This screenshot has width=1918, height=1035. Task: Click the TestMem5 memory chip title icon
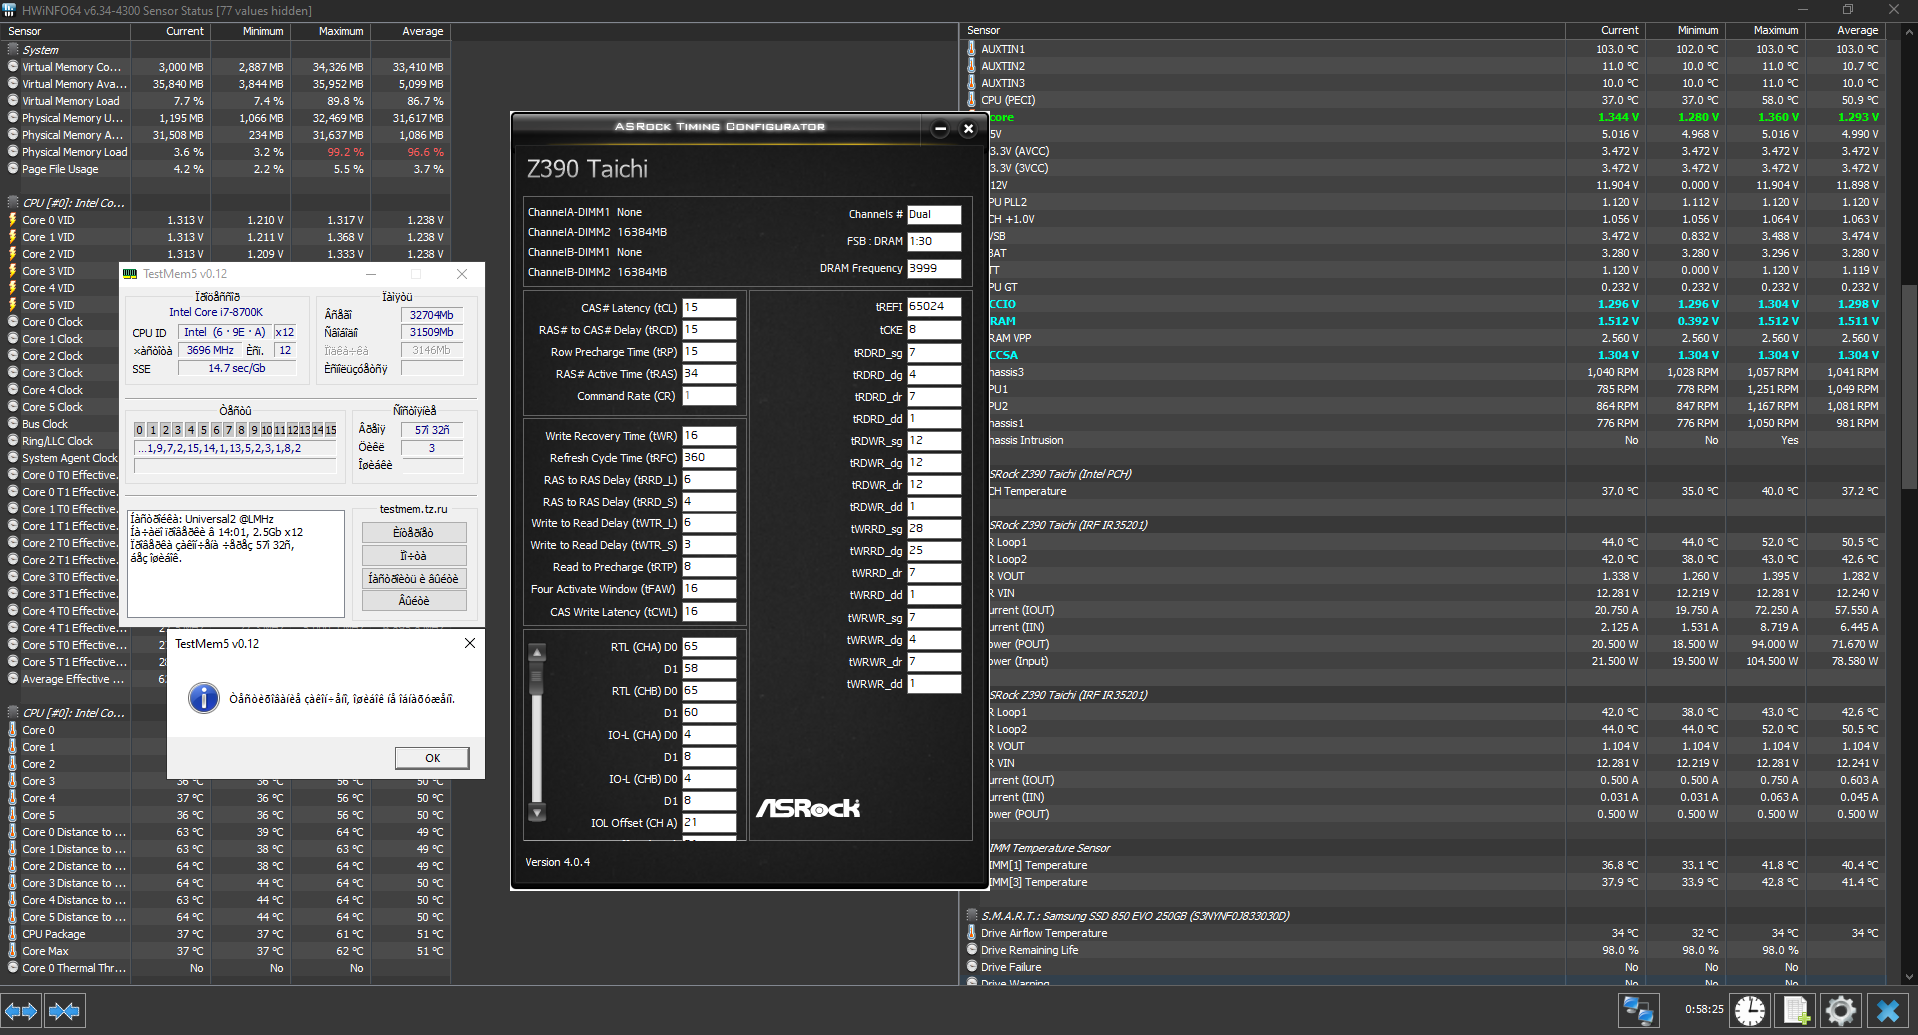coord(130,274)
